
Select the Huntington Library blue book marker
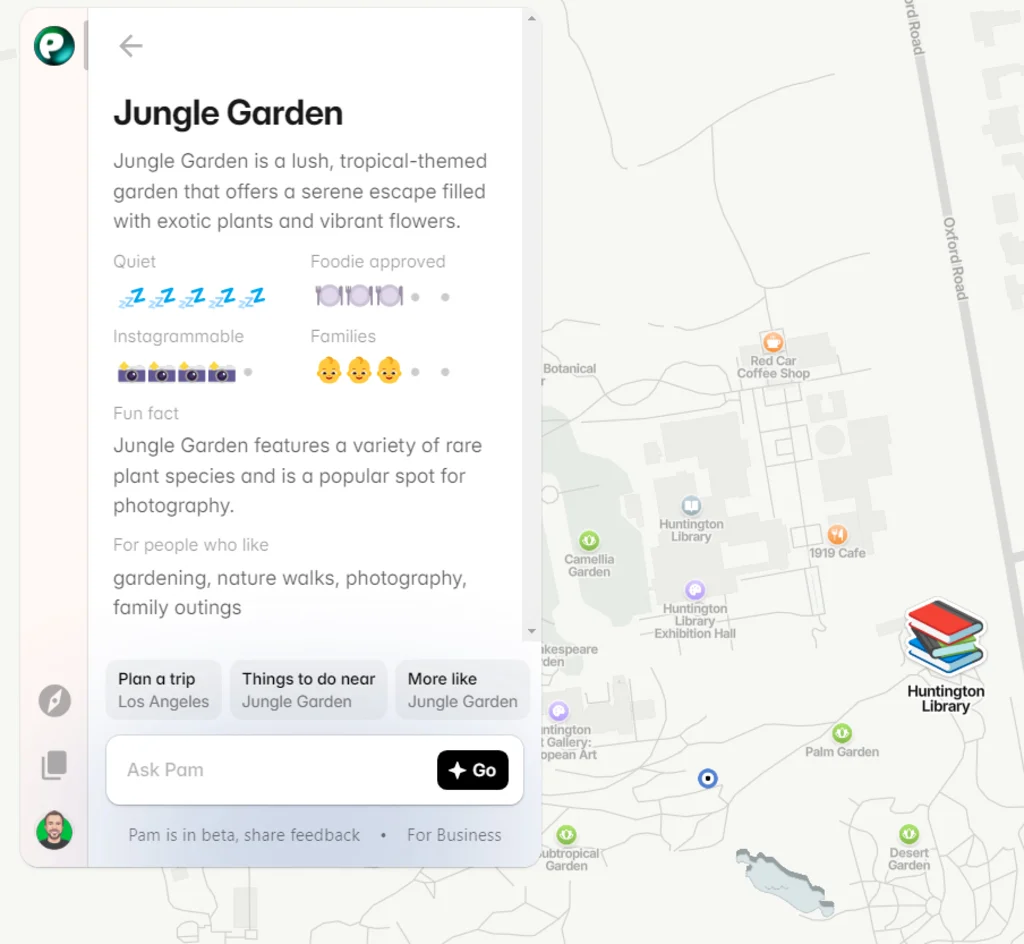pyautogui.click(x=691, y=505)
